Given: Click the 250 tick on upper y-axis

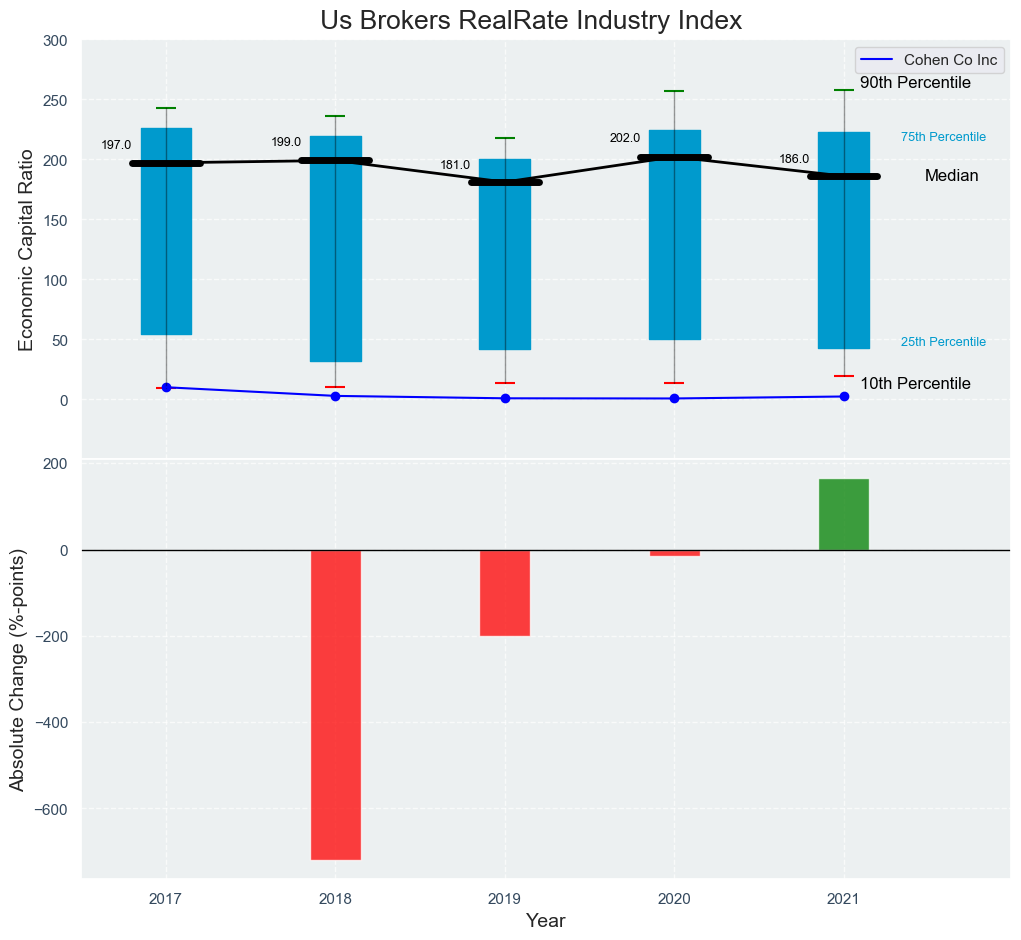Looking at the screenshot, I should coord(55,100).
